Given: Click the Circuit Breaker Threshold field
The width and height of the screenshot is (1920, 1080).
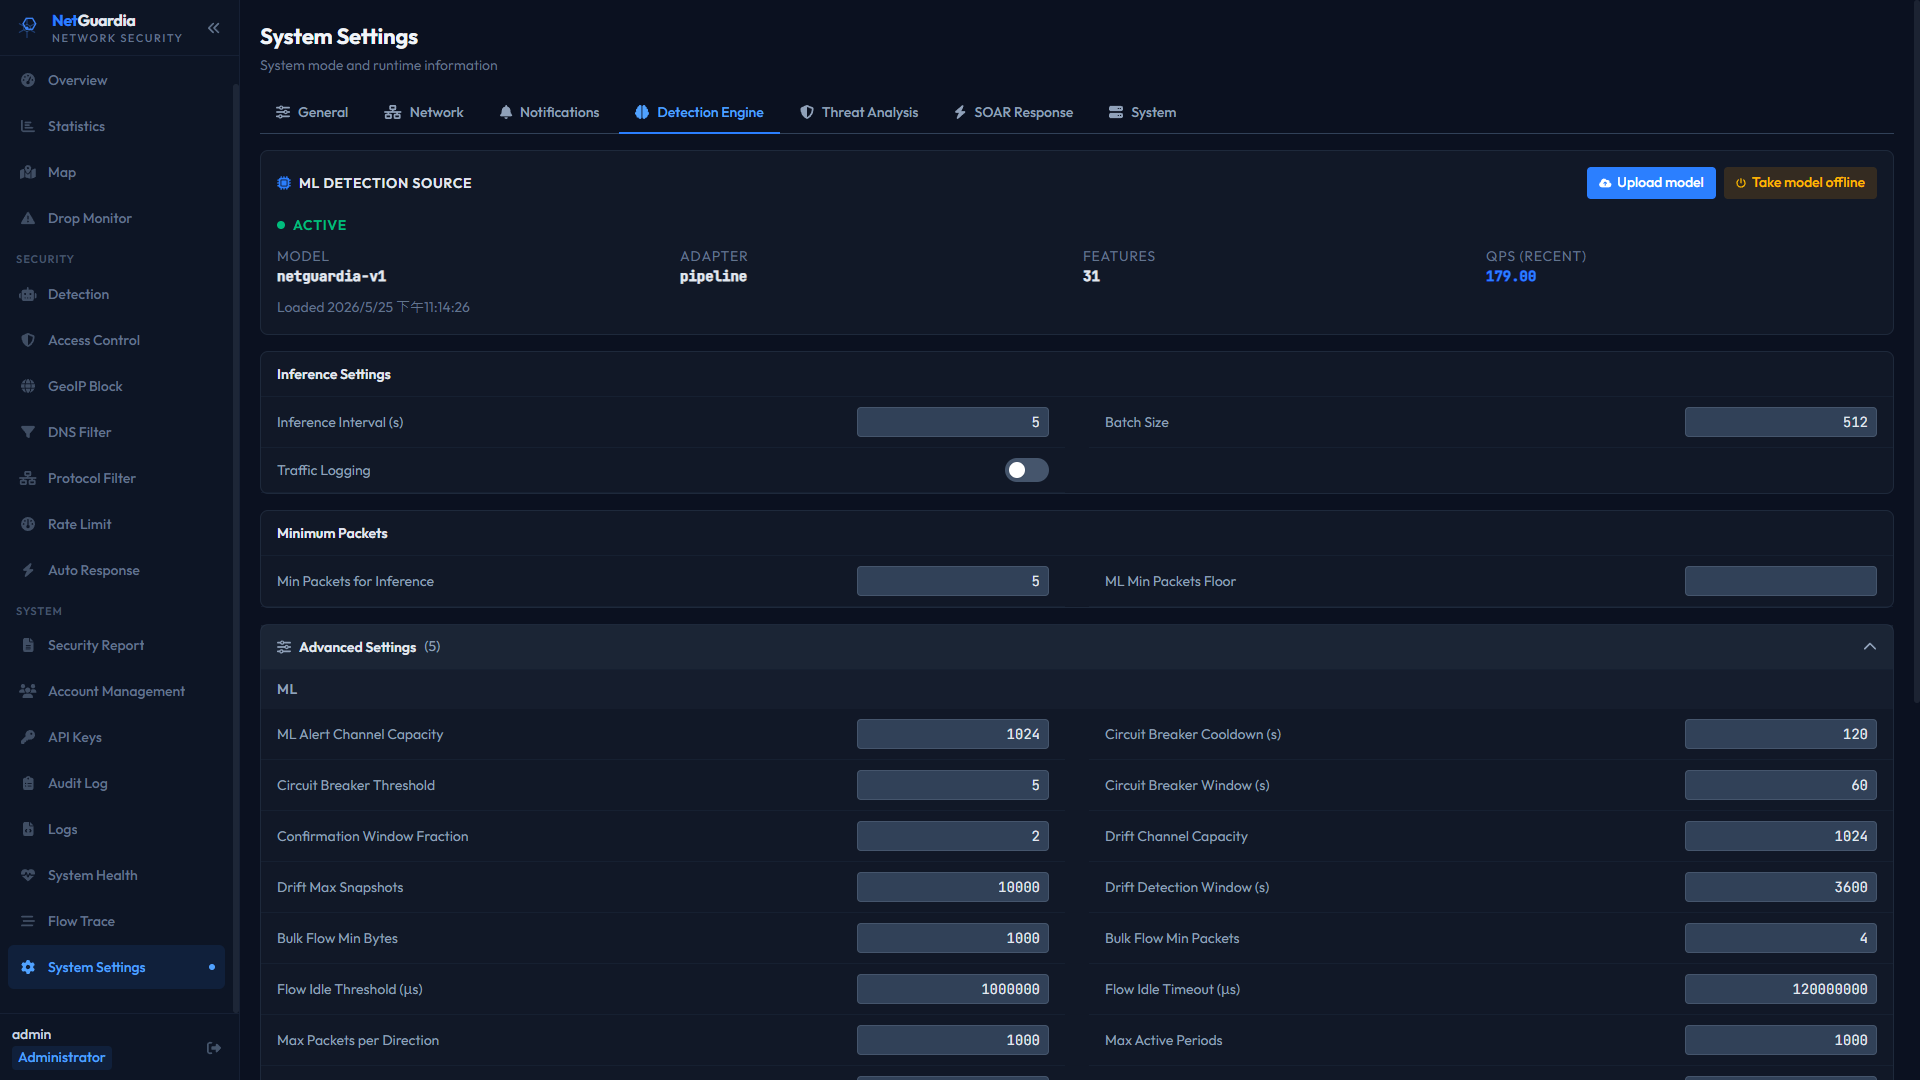Looking at the screenshot, I should pos(953,785).
